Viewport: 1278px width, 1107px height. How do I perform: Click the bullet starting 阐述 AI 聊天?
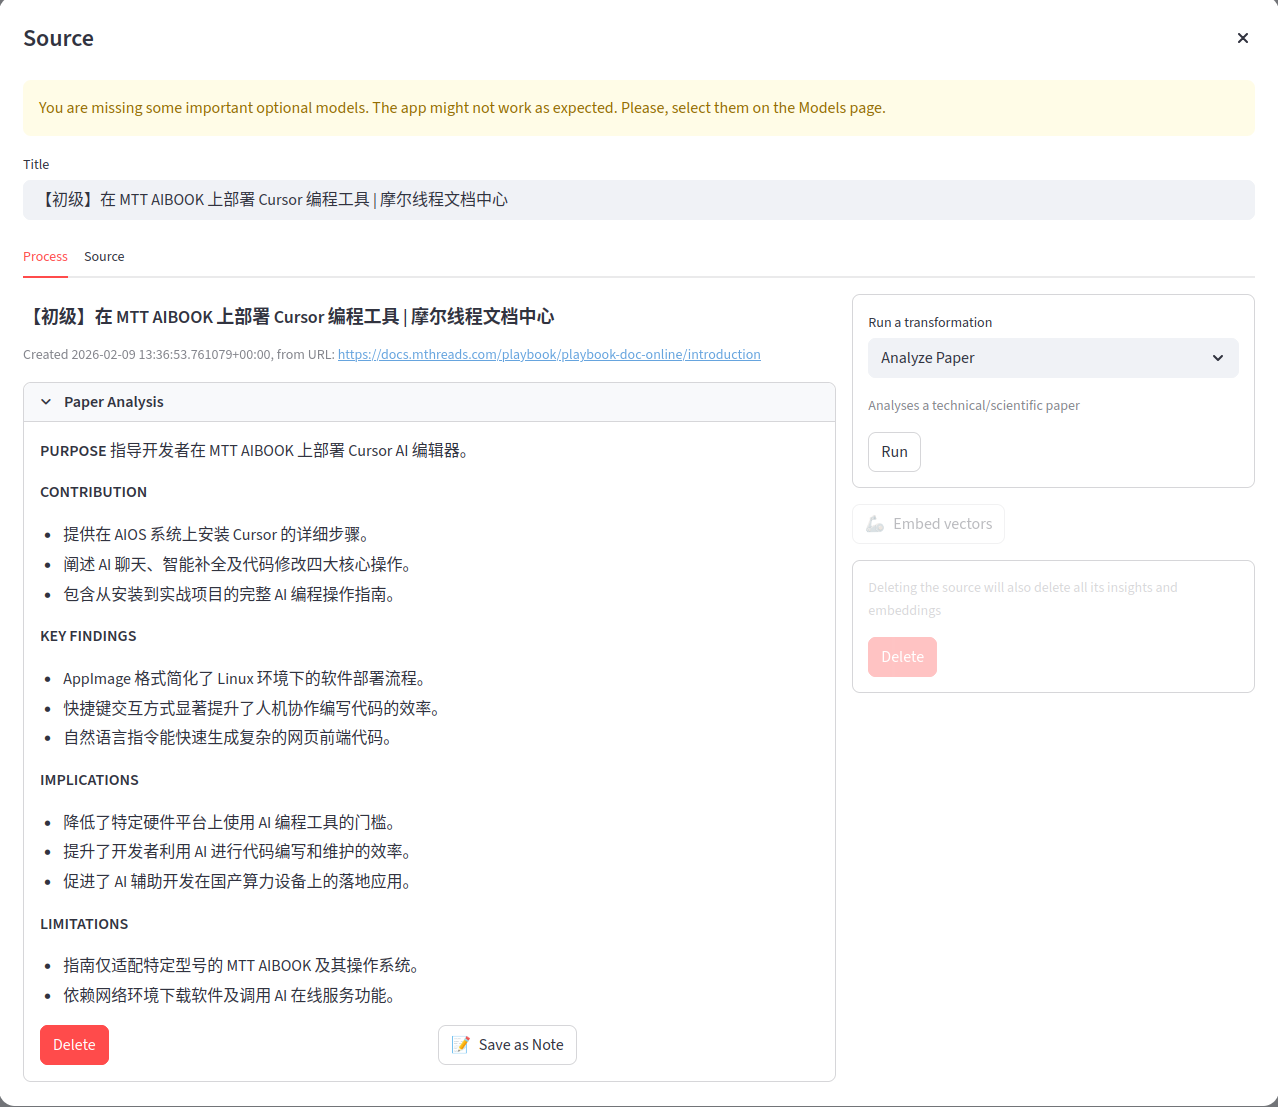[x=240, y=565]
